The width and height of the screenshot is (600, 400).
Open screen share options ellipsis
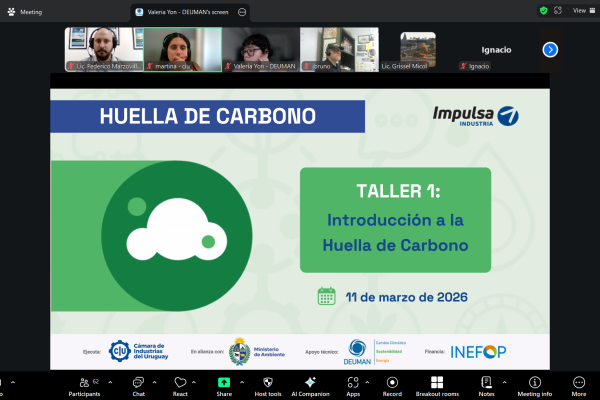point(242,12)
